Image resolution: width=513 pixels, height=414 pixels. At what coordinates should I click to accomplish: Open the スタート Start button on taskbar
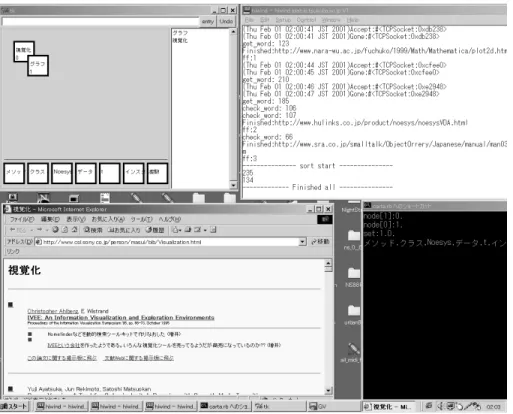[x=15, y=406]
